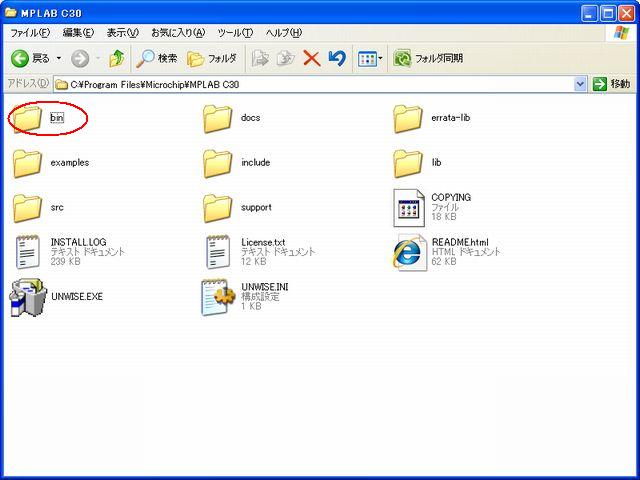The height and width of the screenshot is (480, 640).
Task: Close the MPLAB C30 window
Action: pyautogui.click(x=626, y=14)
